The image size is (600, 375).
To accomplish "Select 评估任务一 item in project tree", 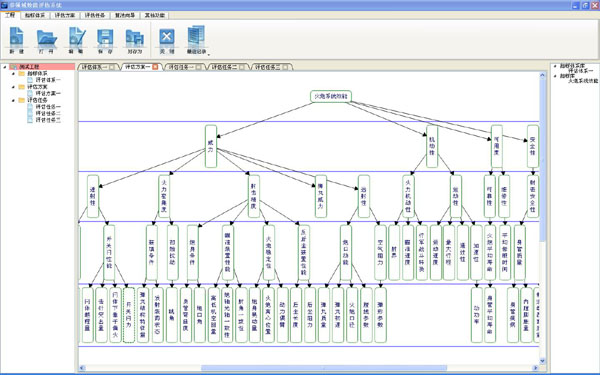I will click(x=48, y=107).
